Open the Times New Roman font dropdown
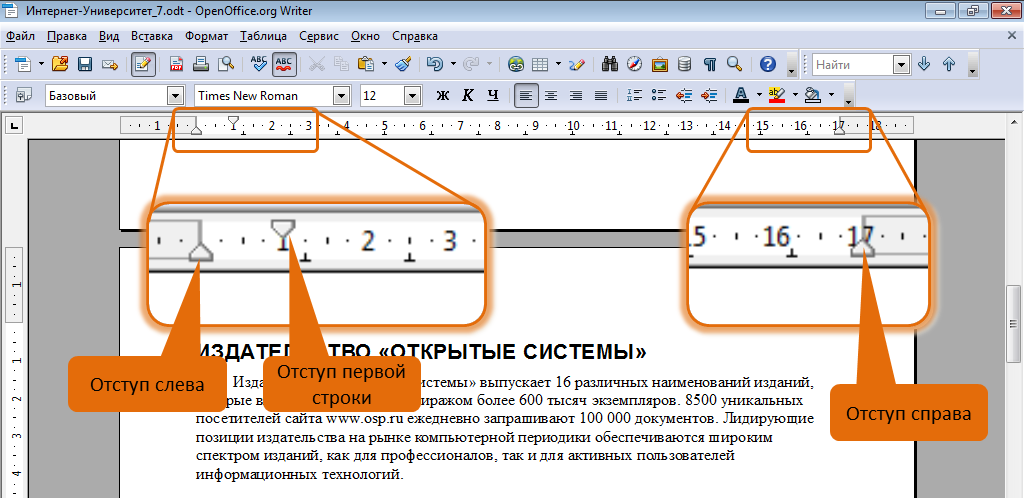 [342, 96]
